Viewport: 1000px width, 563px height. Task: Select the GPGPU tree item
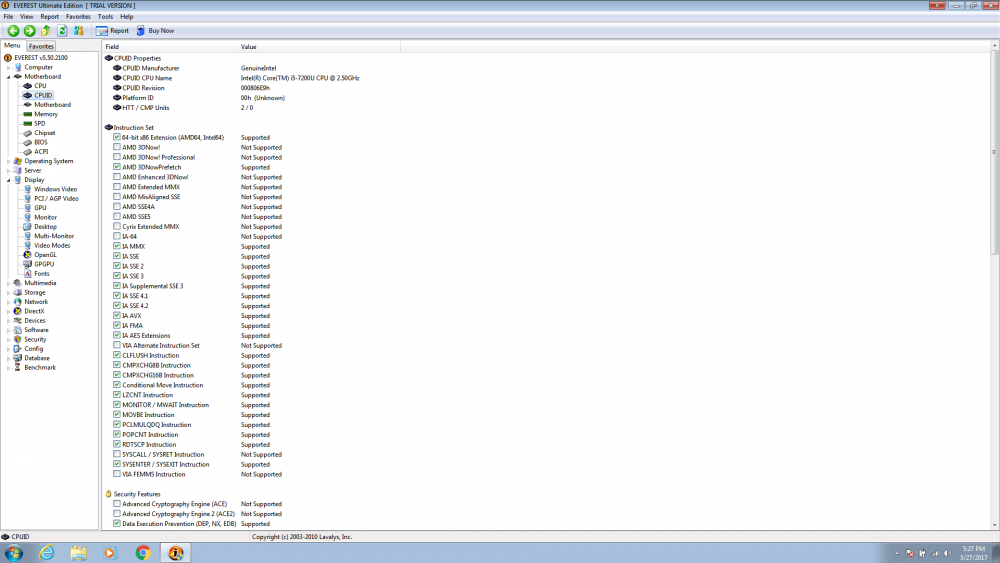point(44,264)
